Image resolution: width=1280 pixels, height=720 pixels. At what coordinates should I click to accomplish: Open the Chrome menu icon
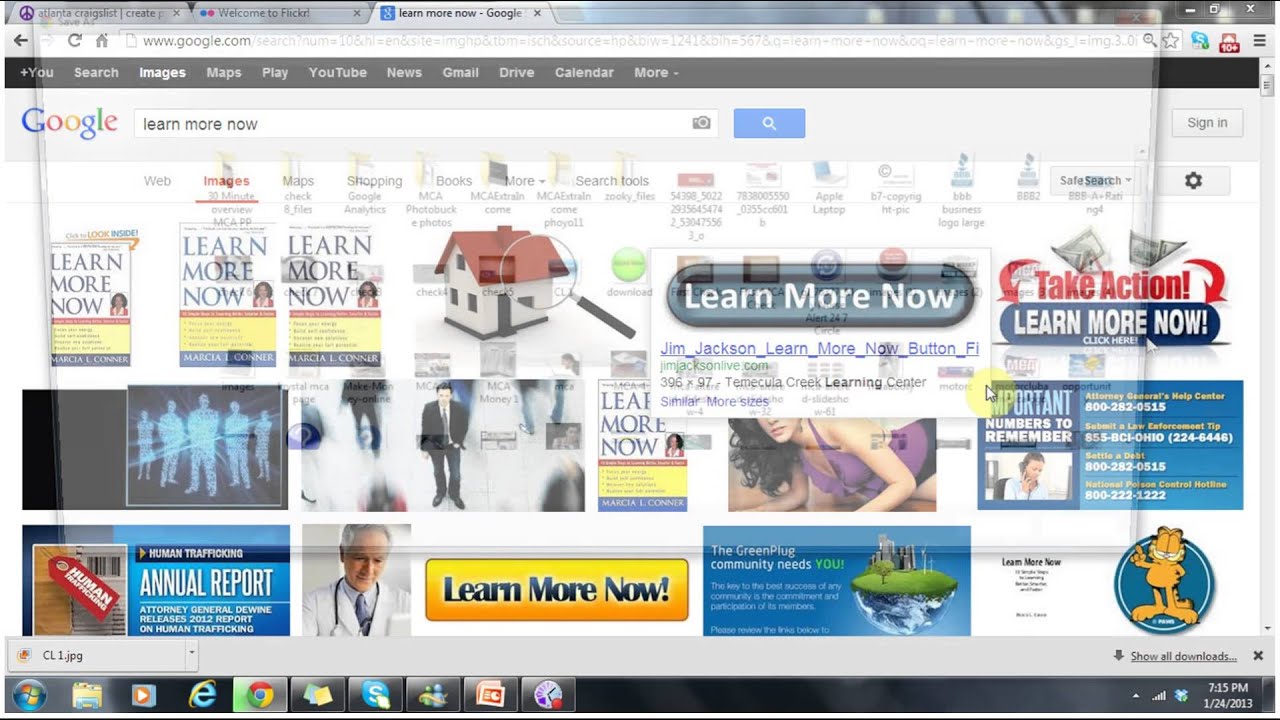tap(1260, 41)
